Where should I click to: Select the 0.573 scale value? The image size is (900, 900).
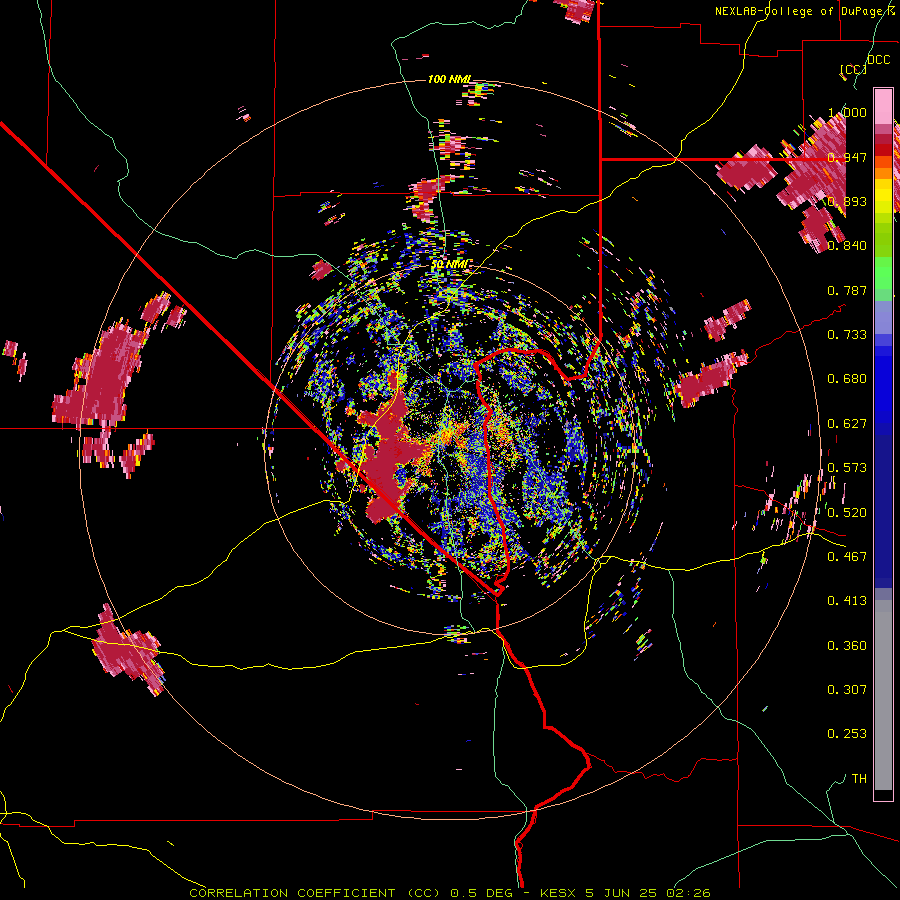pos(847,468)
